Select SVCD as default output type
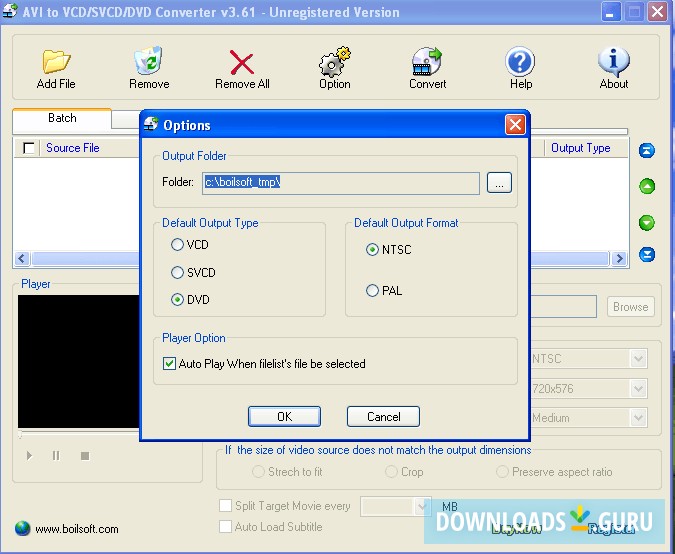This screenshot has height=554, width=675. [177, 272]
